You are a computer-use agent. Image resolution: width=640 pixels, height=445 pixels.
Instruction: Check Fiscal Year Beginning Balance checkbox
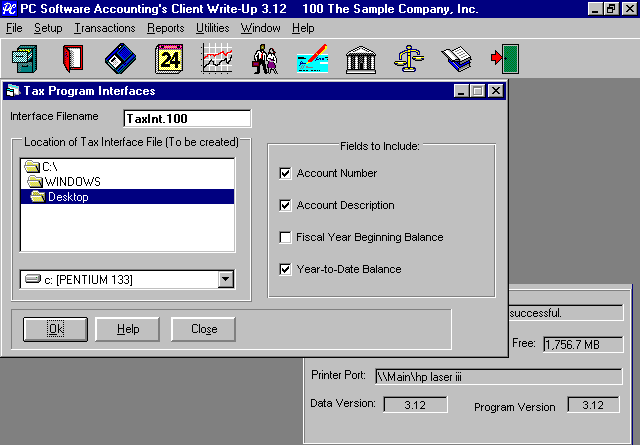285,237
